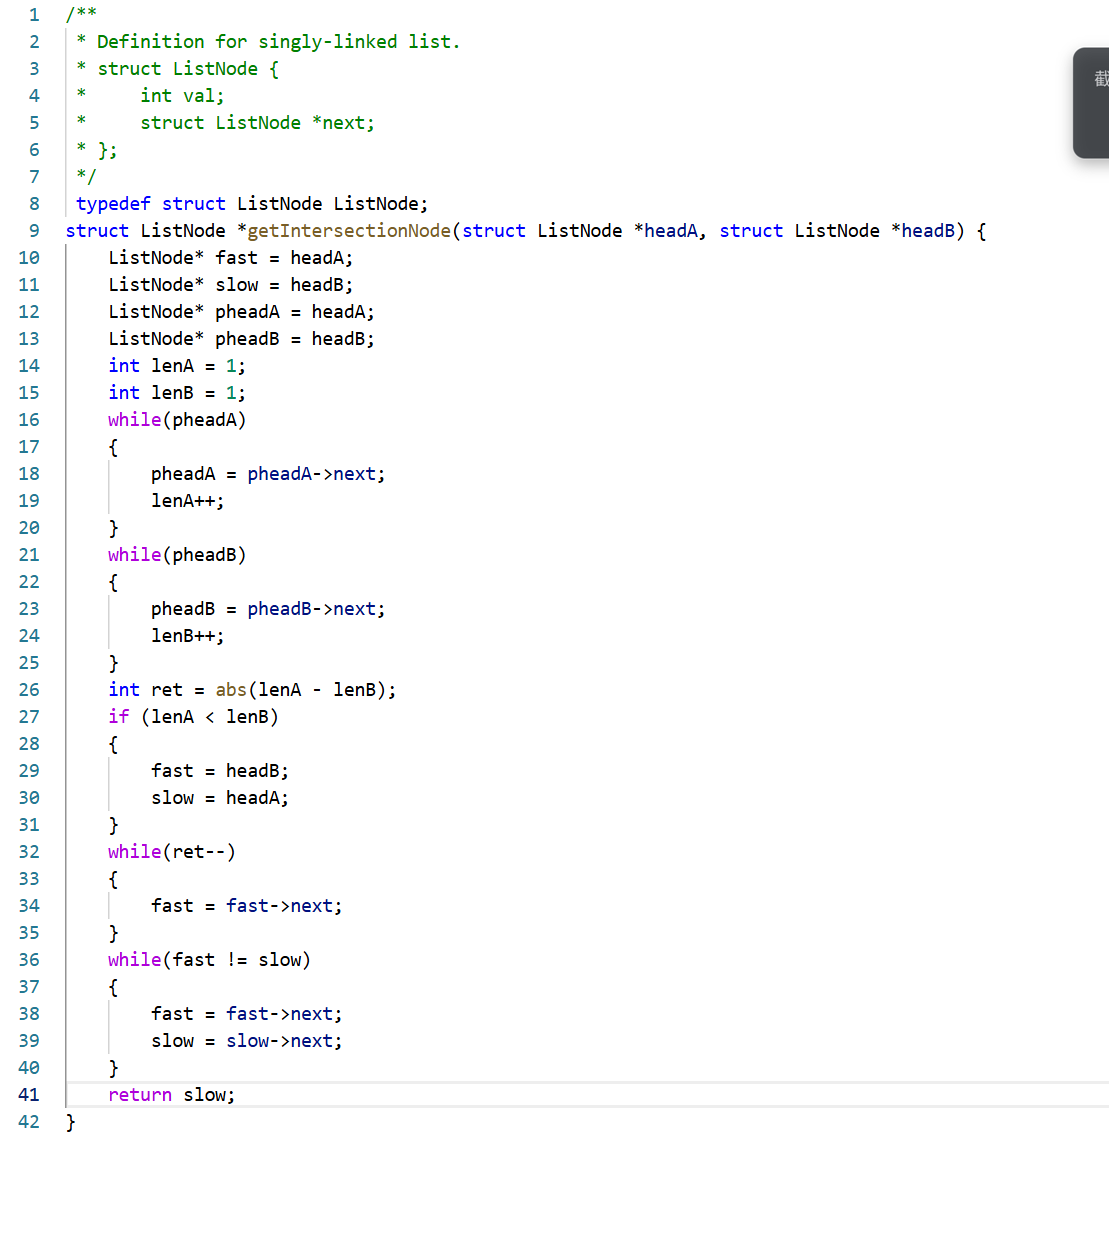This screenshot has height=1237, width=1109.
Task: Click the 'return slow;' statement
Action: click(172, 1095)
